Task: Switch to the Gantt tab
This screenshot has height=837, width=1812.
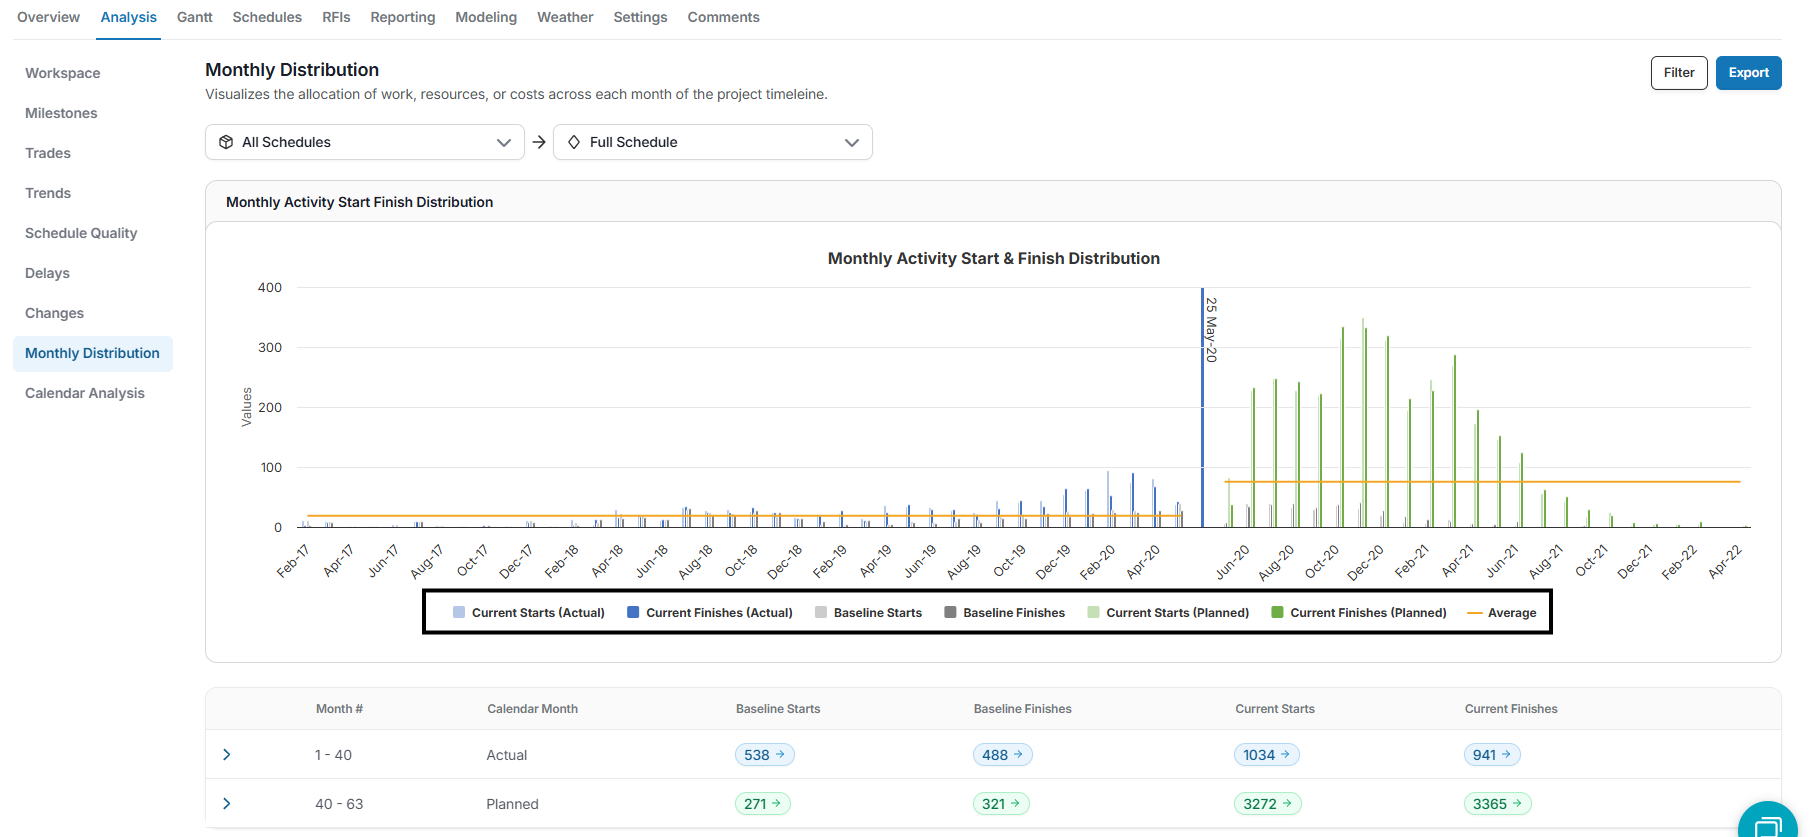Action: pos(195,17)
